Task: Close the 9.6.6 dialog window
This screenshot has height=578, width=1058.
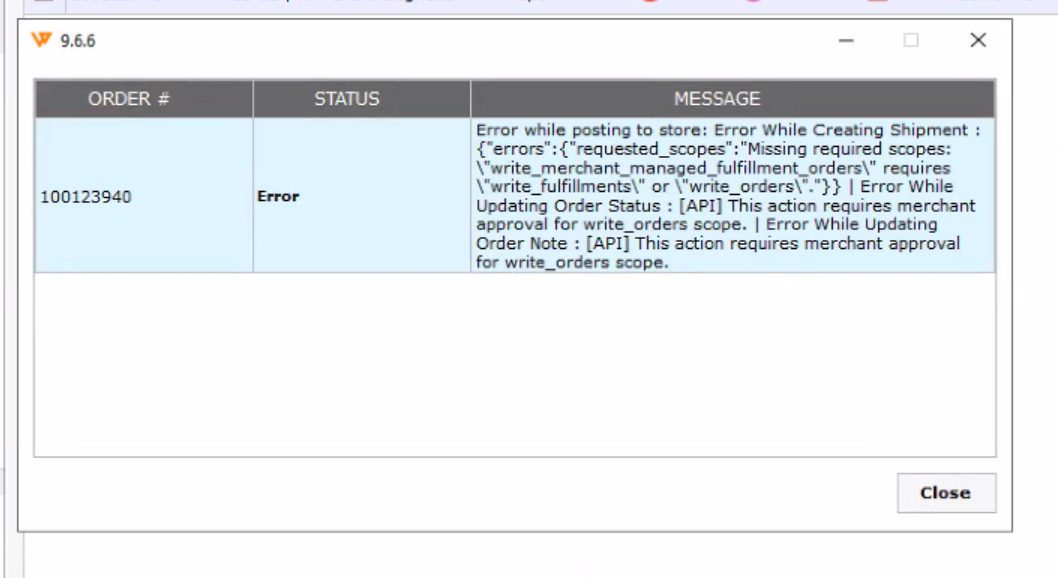Action: [x=978, y=40]
